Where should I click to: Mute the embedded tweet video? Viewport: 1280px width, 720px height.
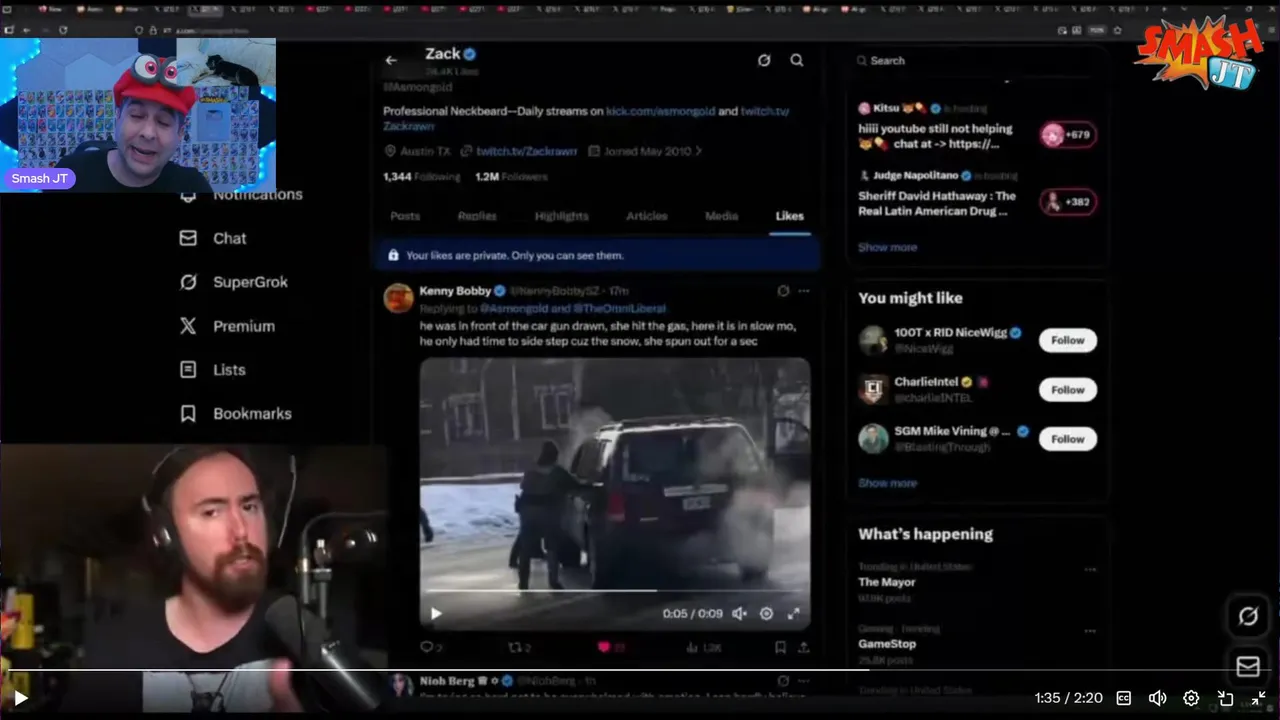click(739, 613)
